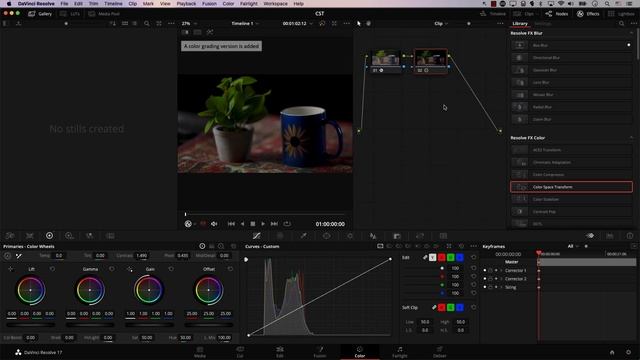Edit the Contrast value field
The height and width of the screenshot is (360, 640).
click(142, 256)
